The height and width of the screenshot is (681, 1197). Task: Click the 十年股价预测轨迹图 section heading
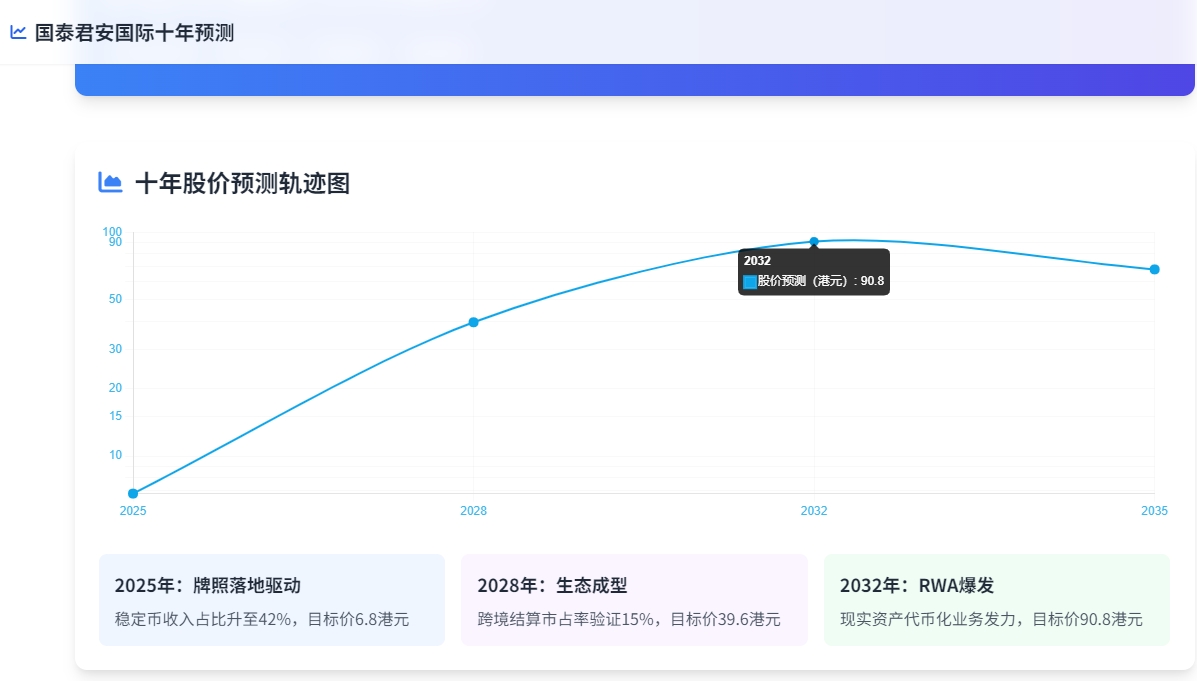pyautogui.click(x=243, y=183)
